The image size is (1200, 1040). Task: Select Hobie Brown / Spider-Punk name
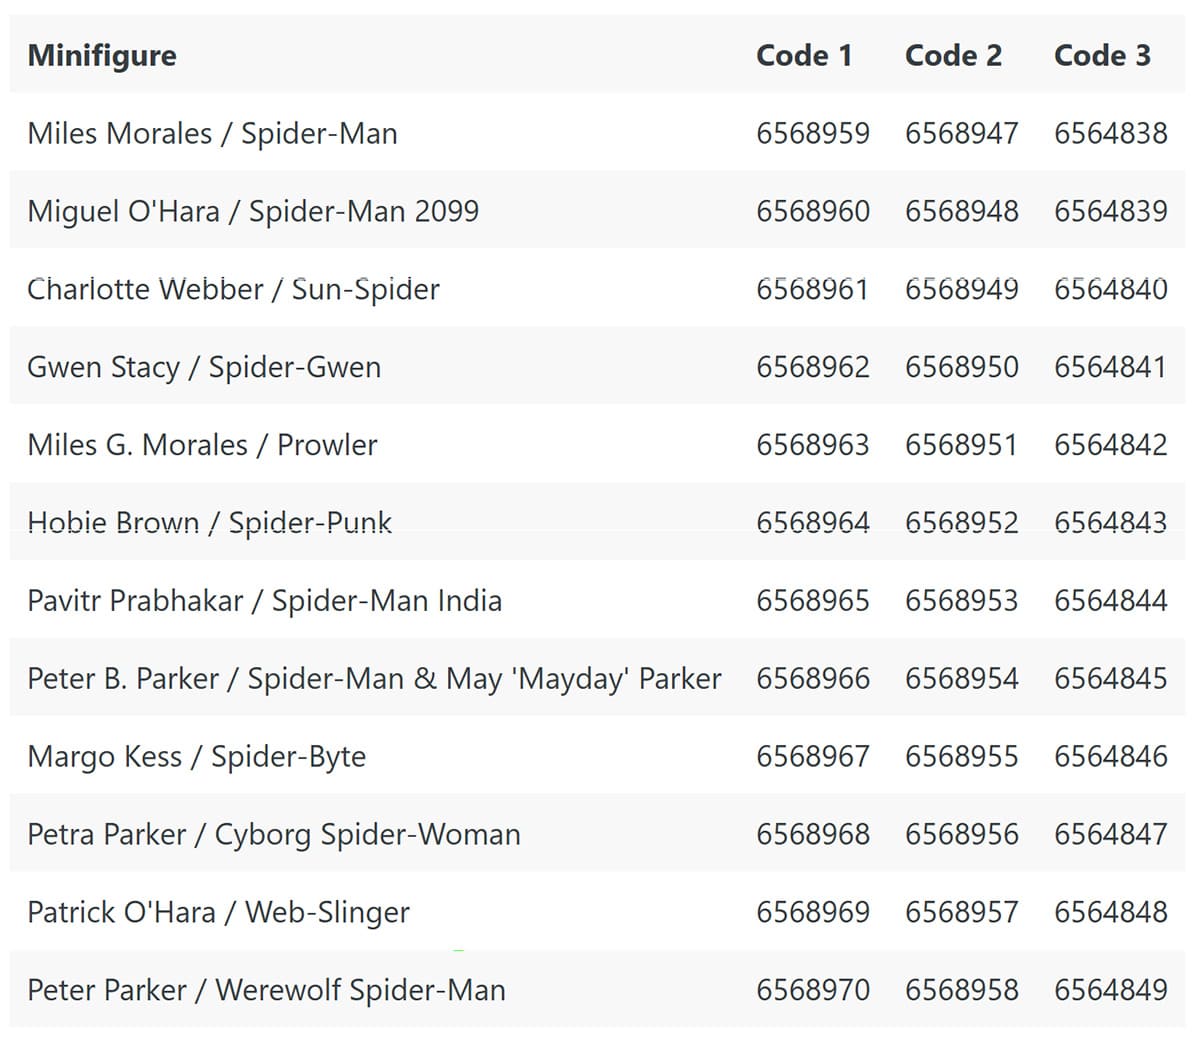click(209, 523)
